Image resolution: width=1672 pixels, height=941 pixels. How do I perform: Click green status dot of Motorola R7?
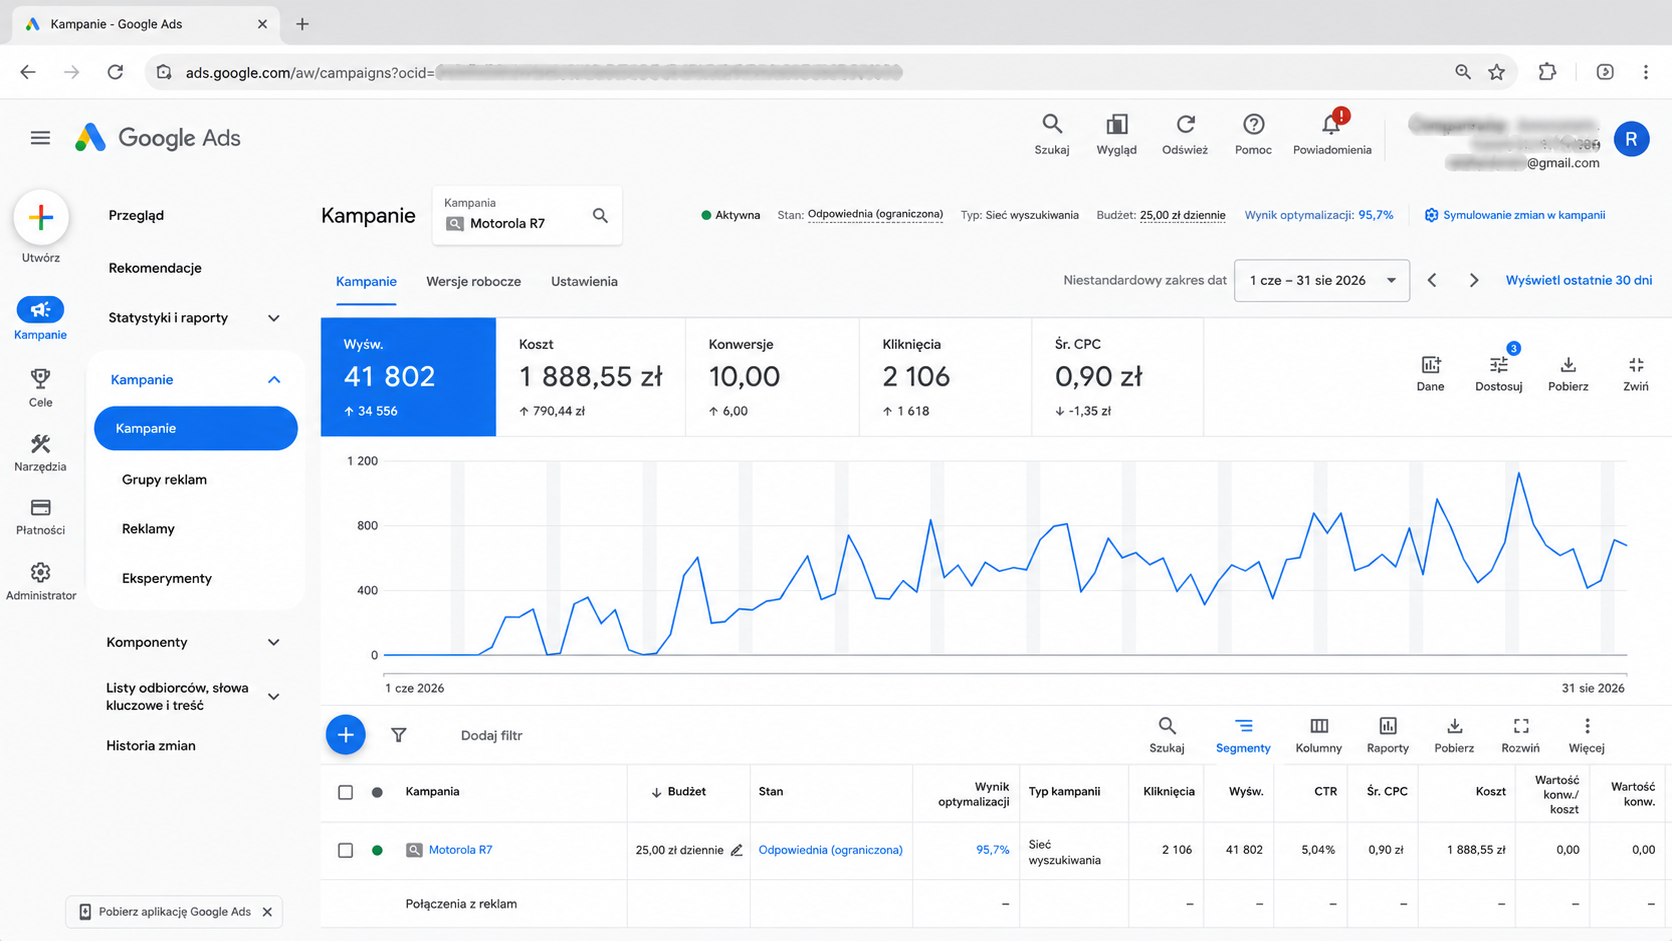click(377, 850)
